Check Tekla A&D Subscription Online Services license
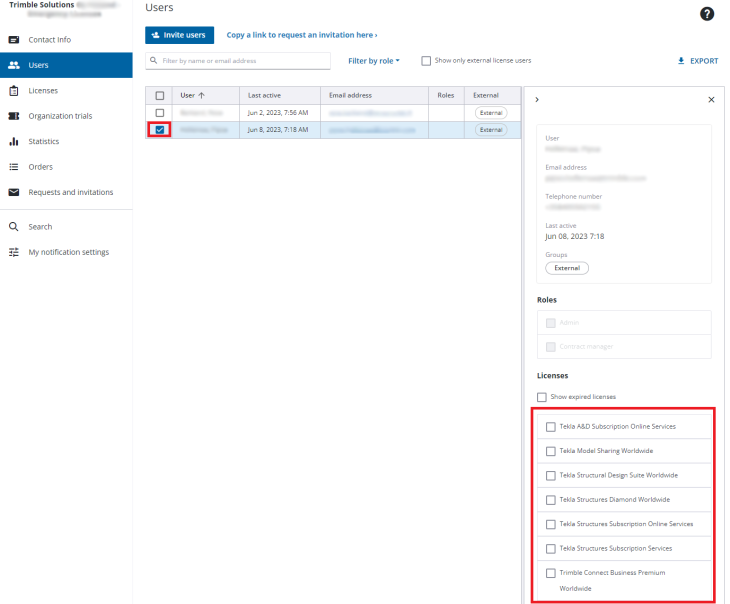The height and width of the screenshot is (604, 730). 551,427
